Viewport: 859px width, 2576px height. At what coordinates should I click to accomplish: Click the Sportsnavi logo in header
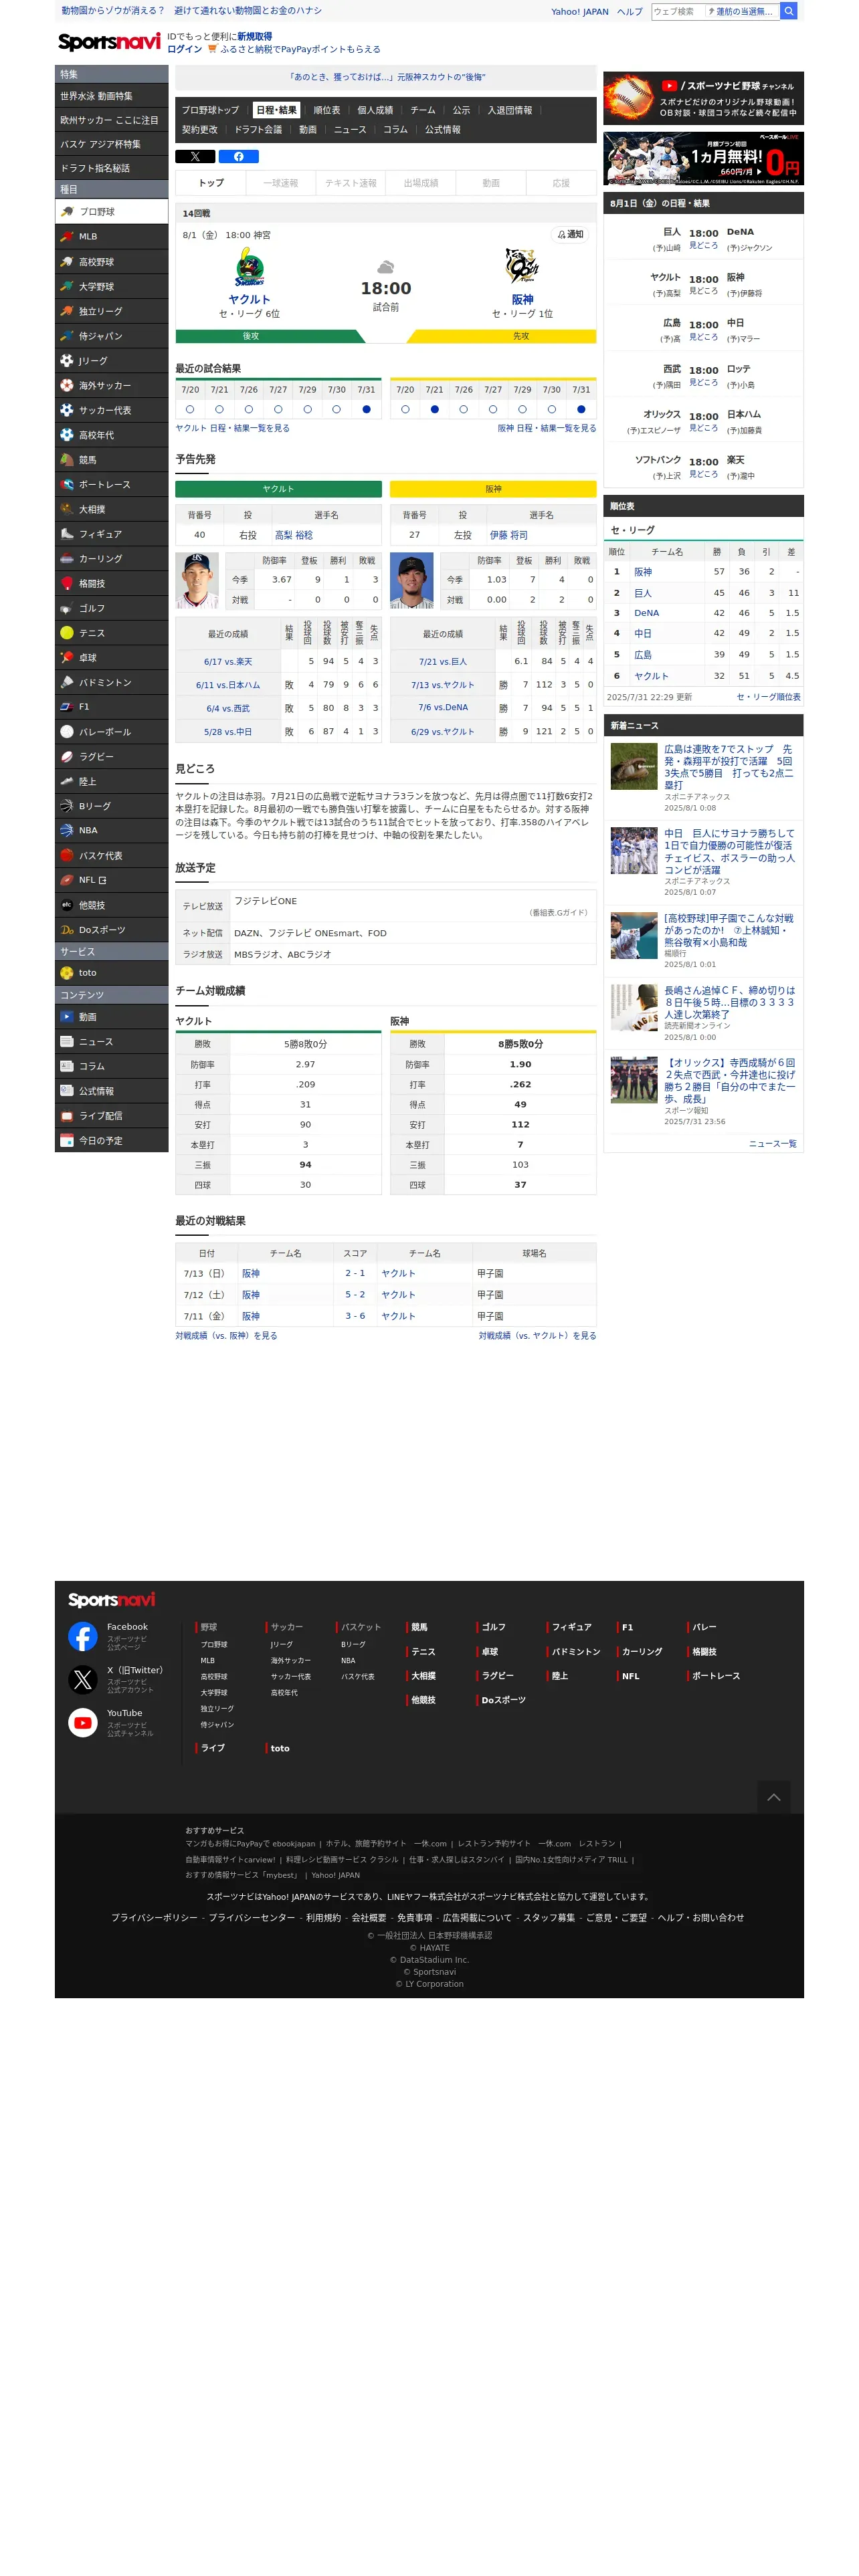(x=109, y=42)
